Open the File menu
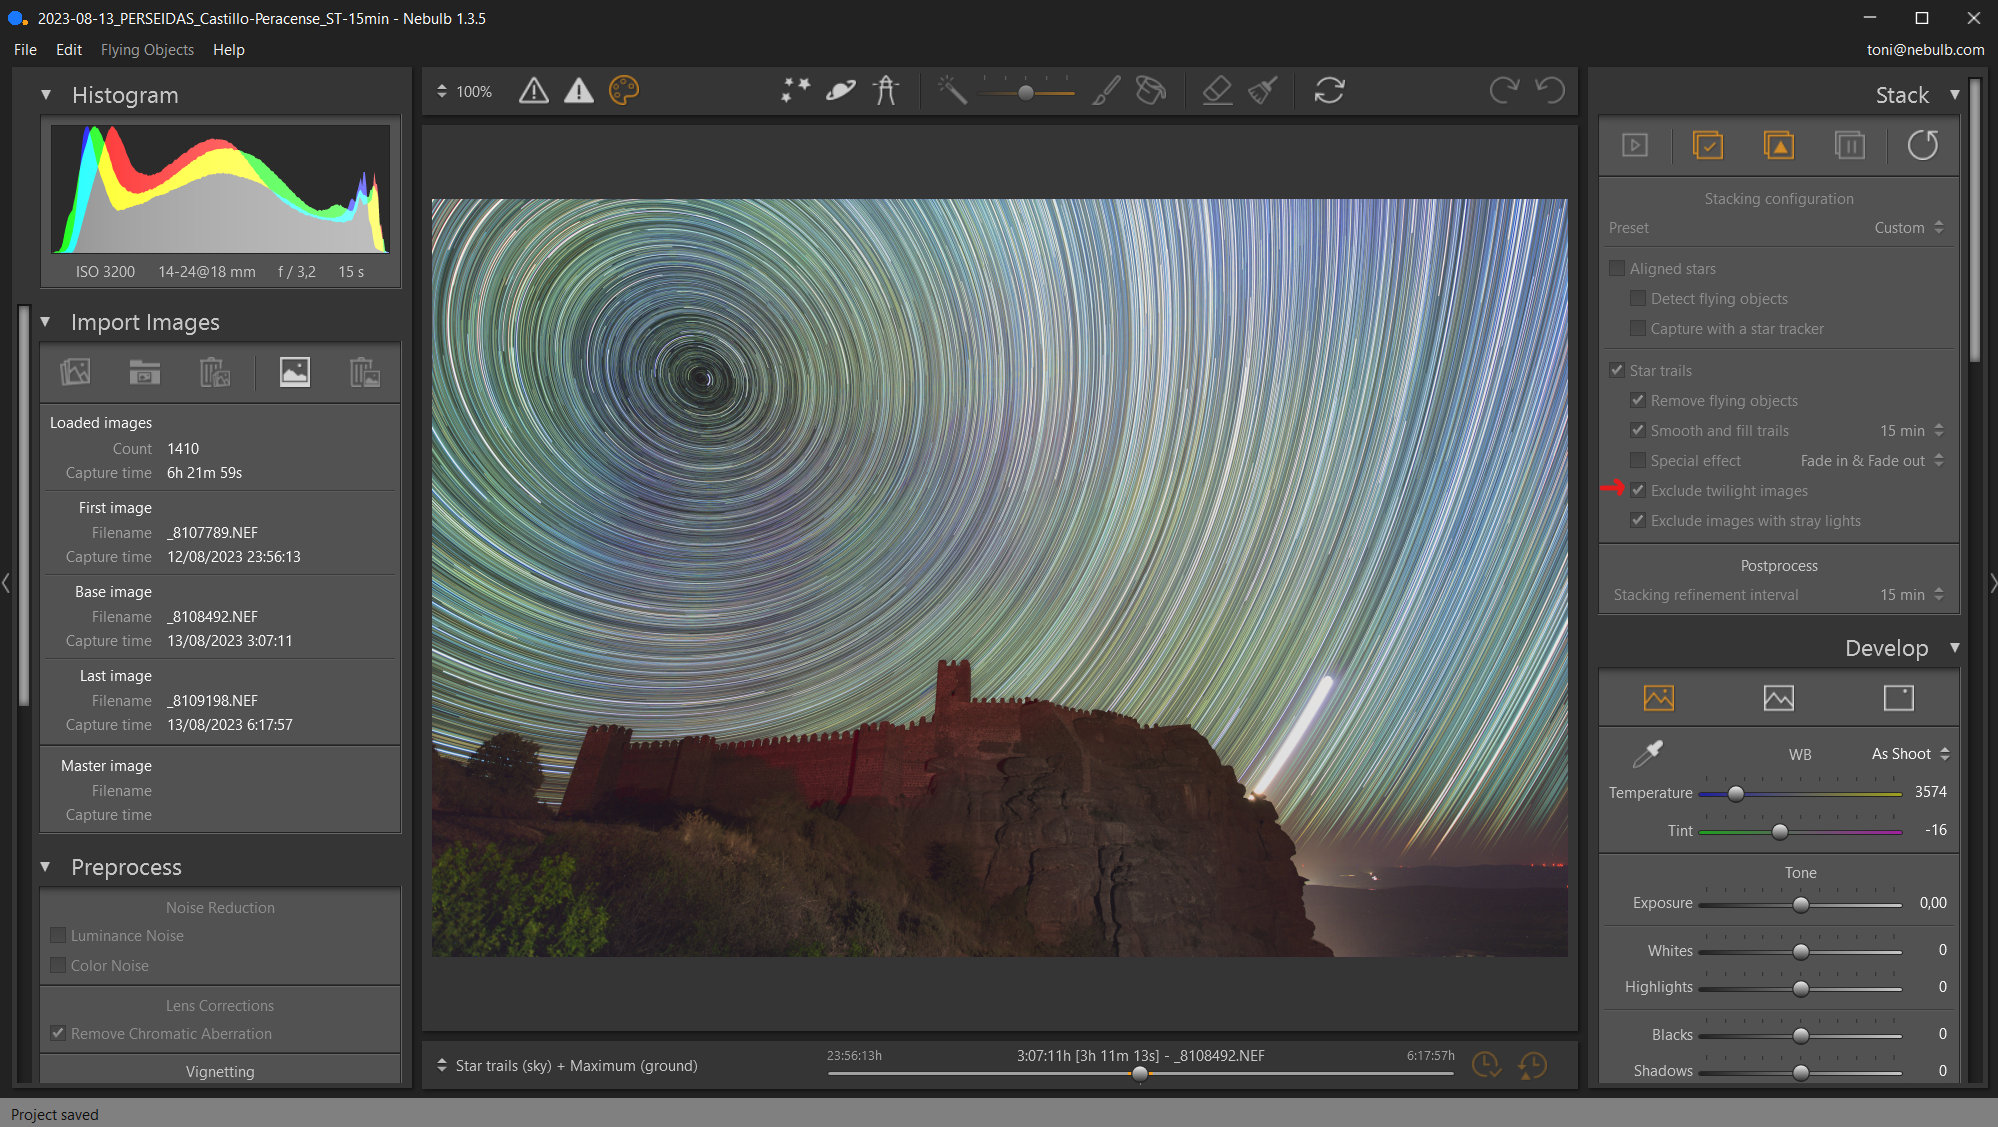 [25, 49]
